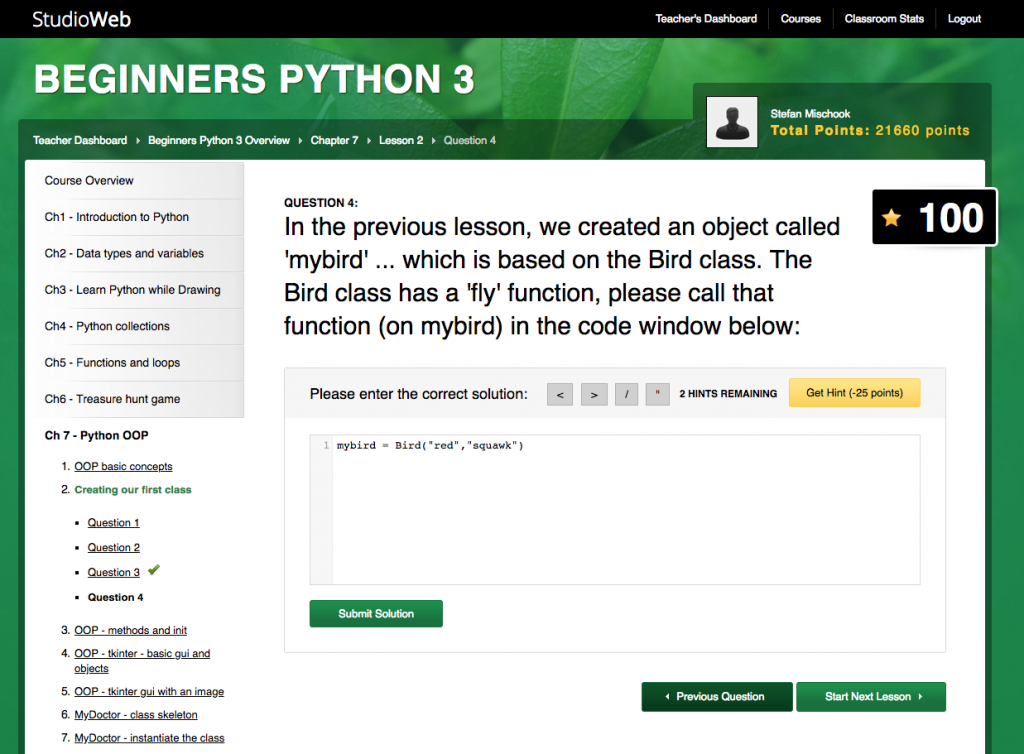Click the '>' character insert icon

pyautogui.click(x=593, y=394)
